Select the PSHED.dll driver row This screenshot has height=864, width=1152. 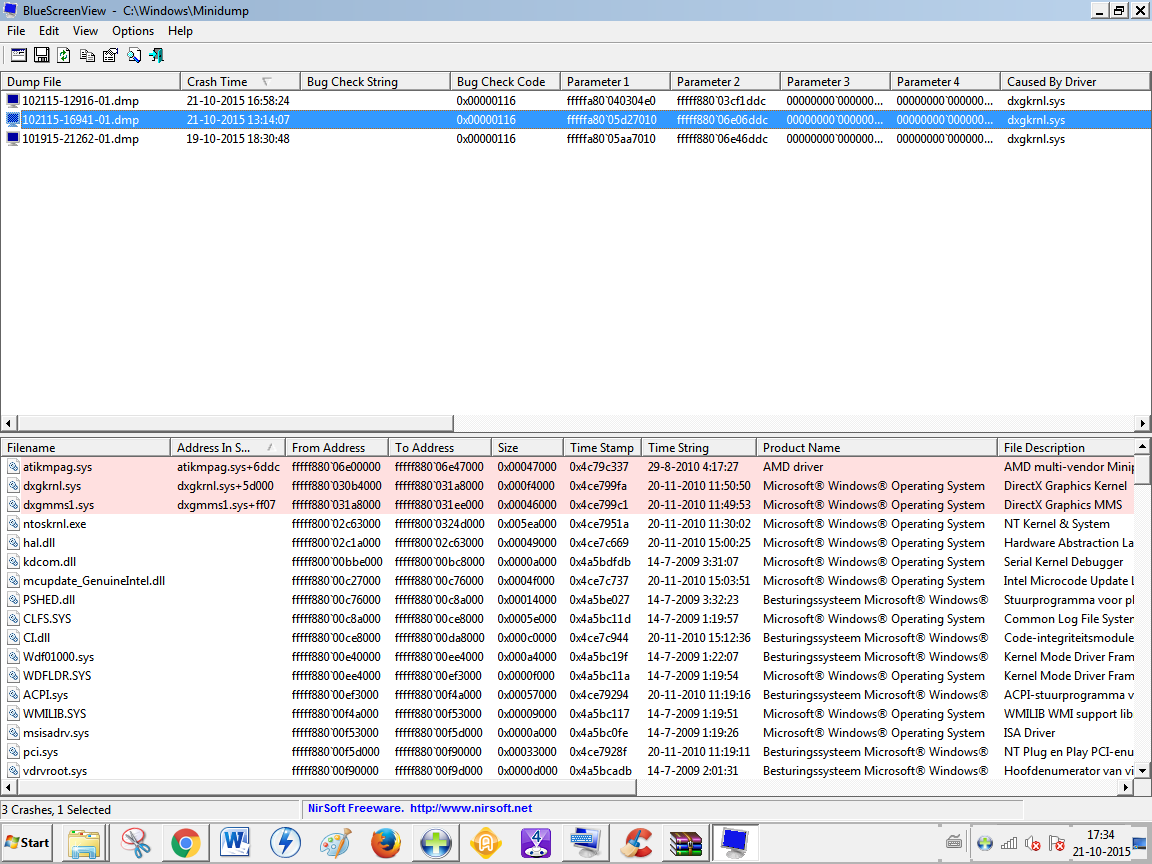coord(567,600)
